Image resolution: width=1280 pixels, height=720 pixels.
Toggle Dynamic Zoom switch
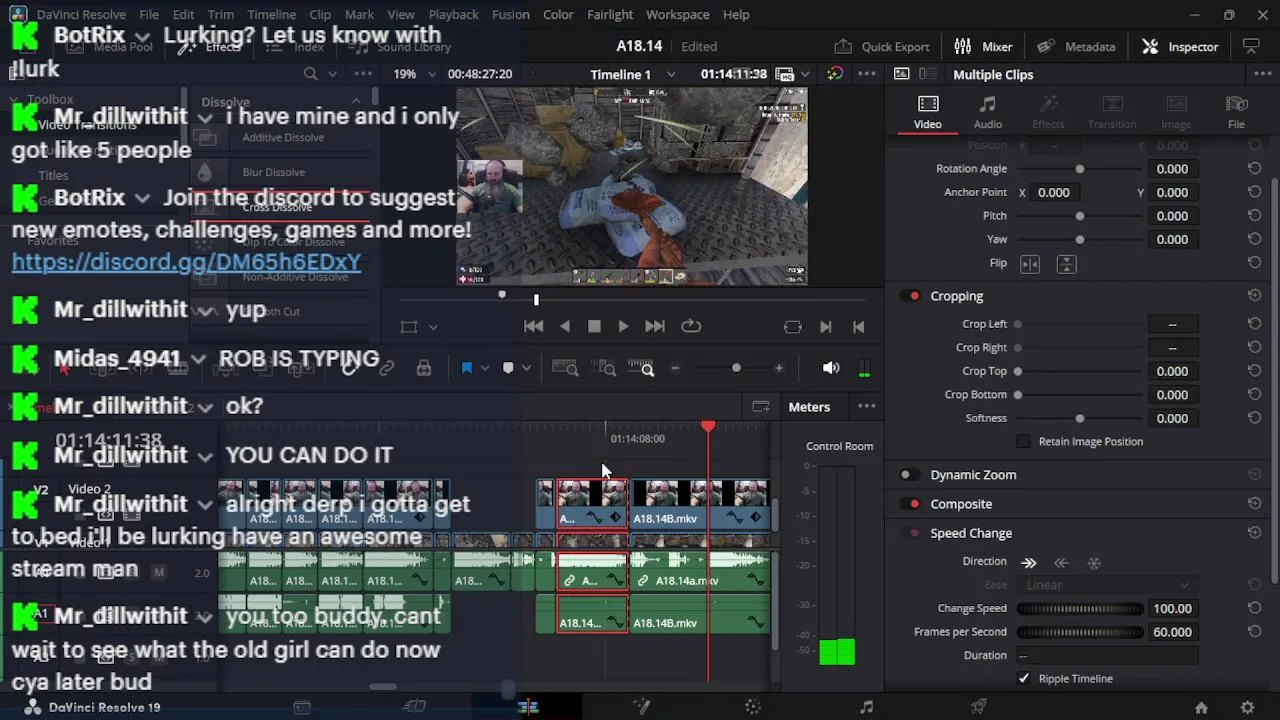point(909,475)
